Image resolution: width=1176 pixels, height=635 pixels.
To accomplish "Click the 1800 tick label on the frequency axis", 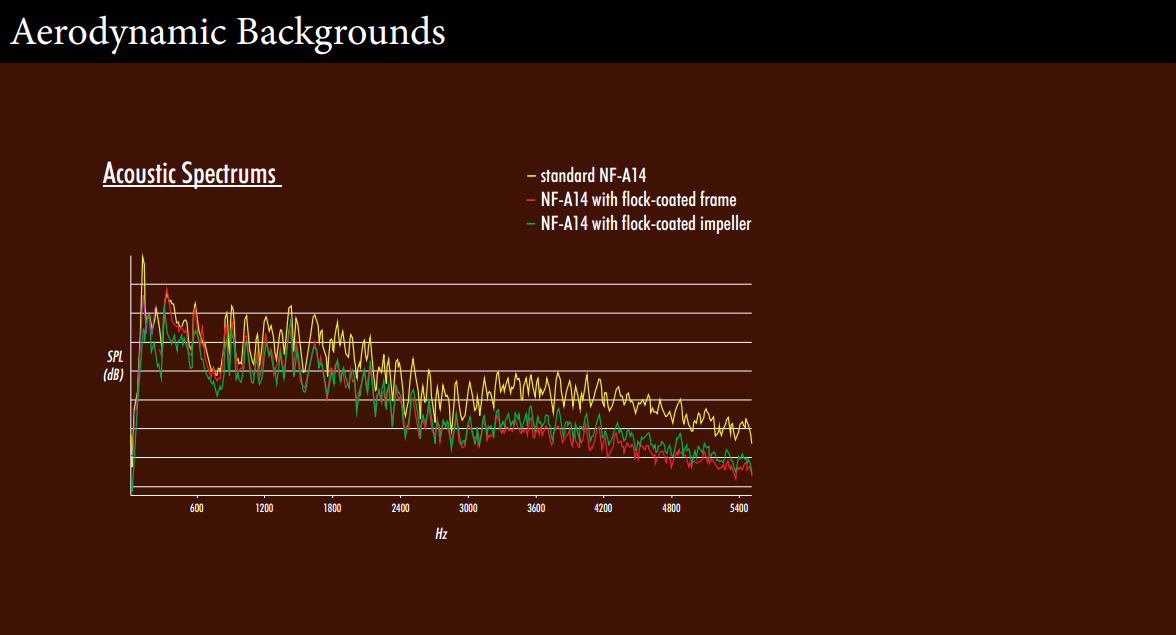I will 332,508.
